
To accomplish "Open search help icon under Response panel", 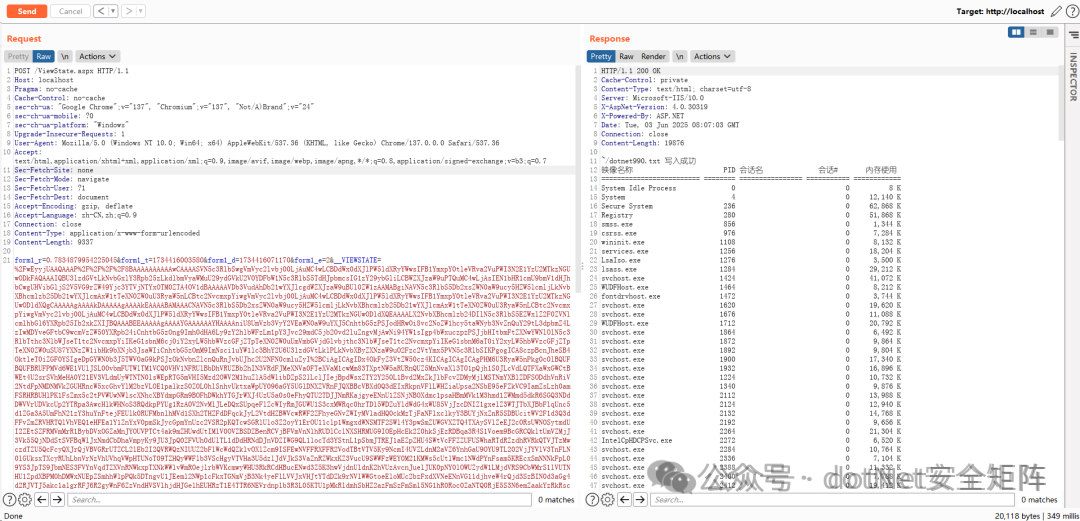I will click(x=594, y=500).
